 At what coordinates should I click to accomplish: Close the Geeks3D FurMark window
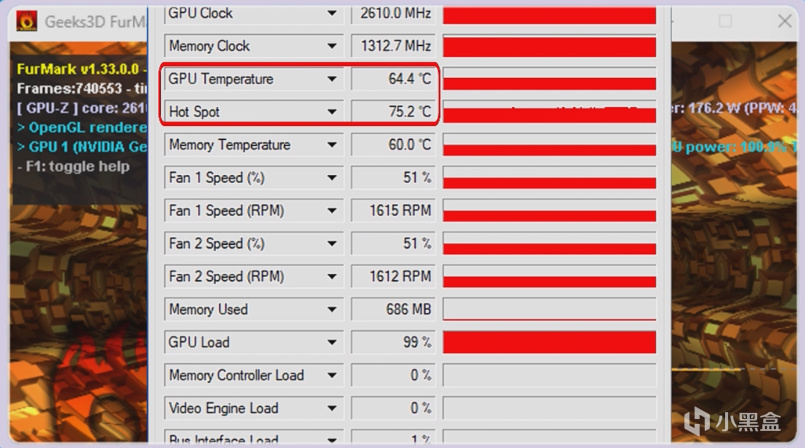784,21
